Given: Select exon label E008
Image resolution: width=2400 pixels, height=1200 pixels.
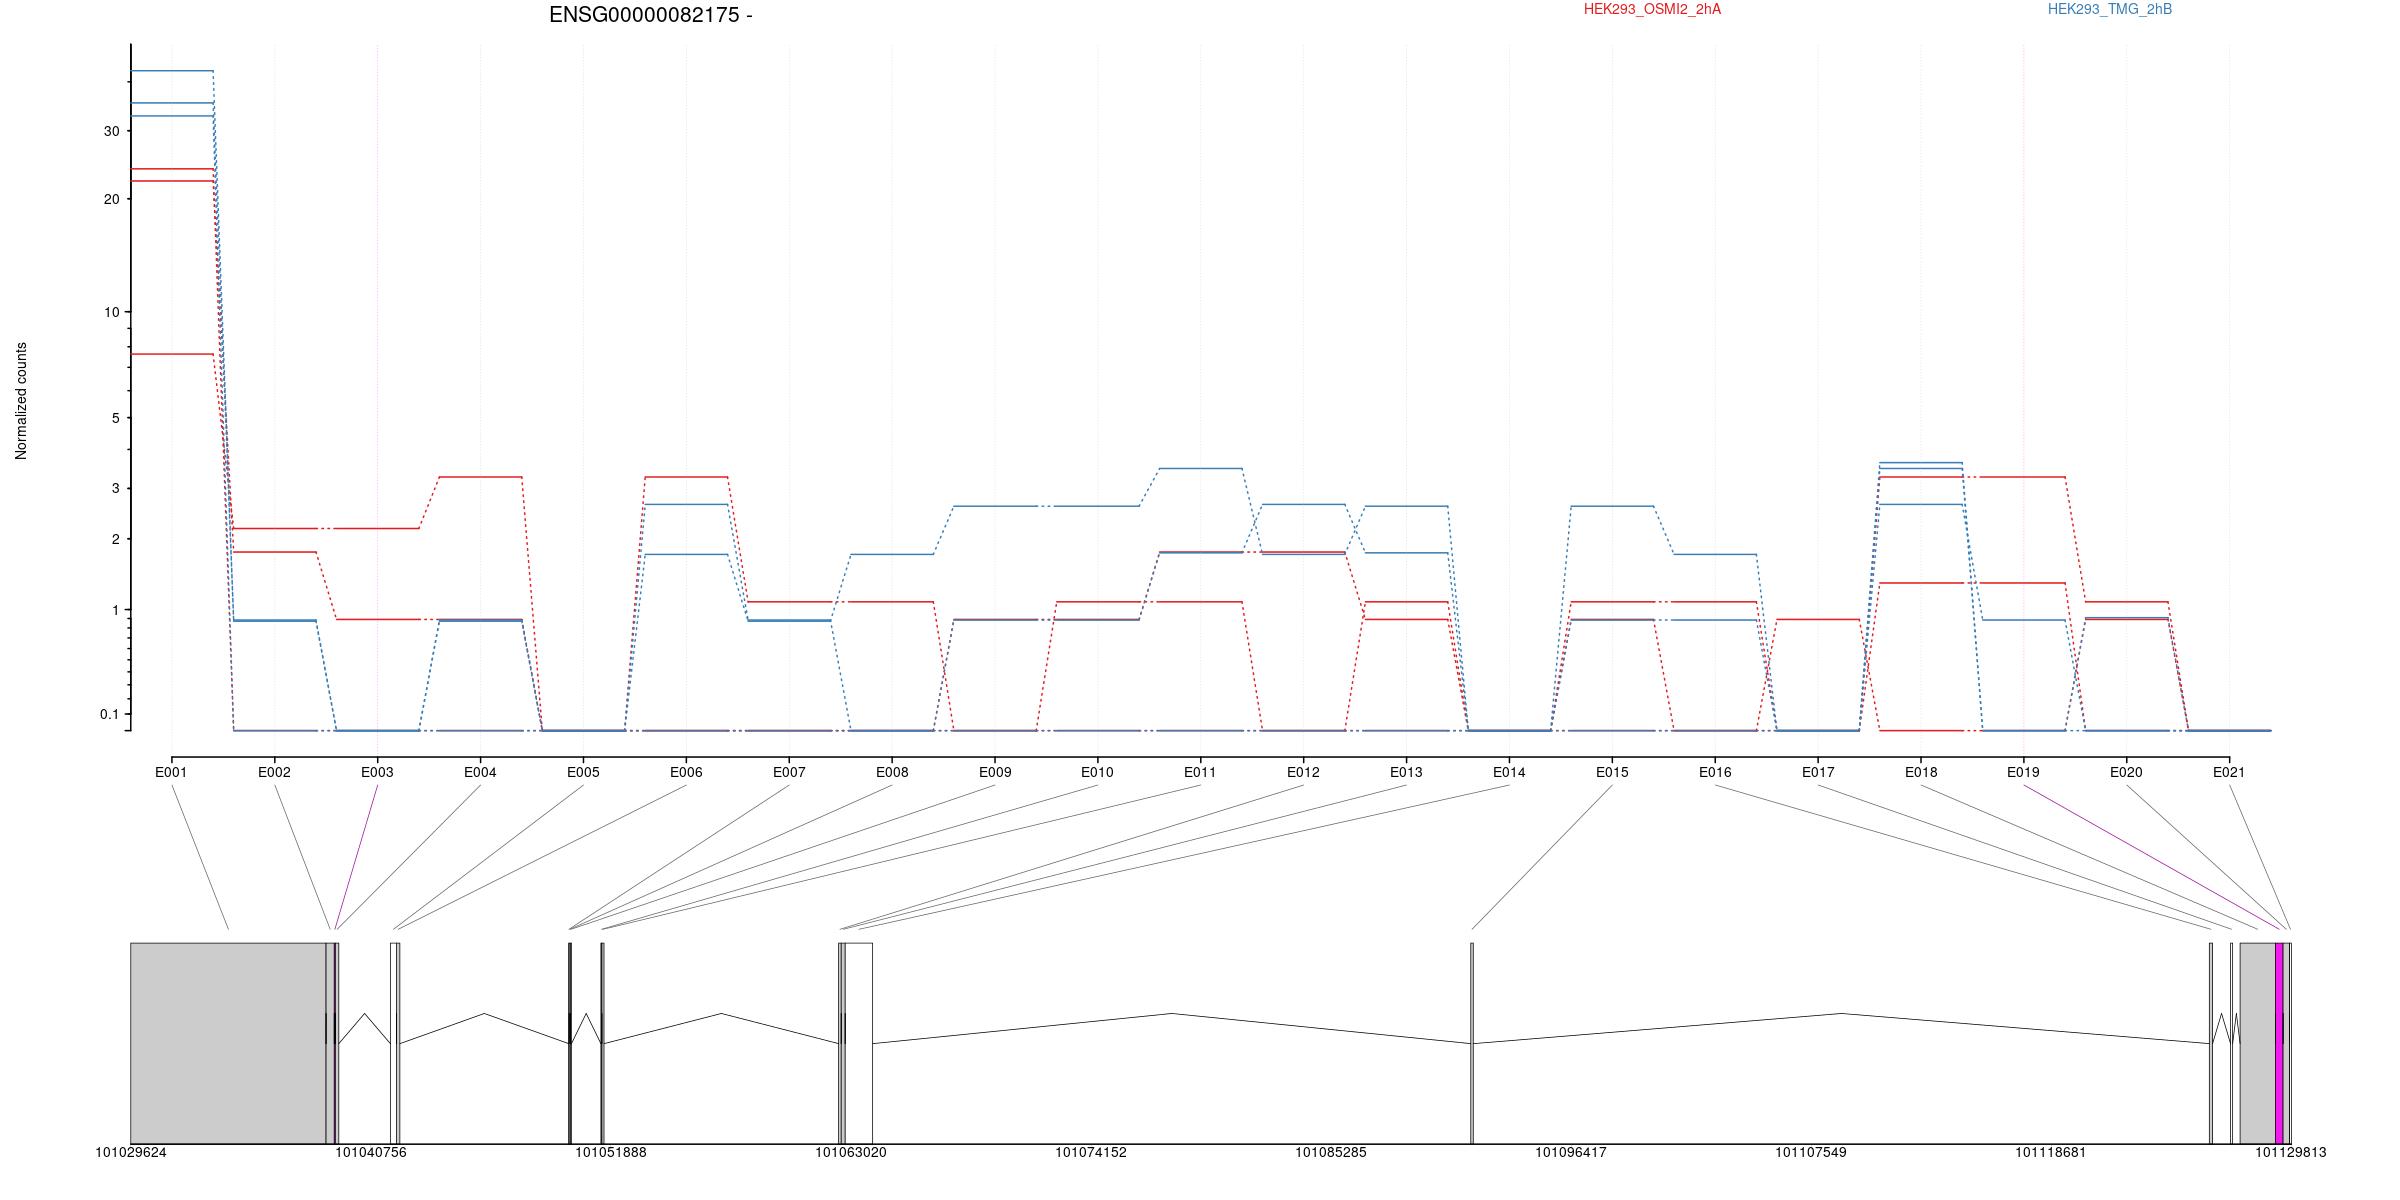Looking at the screenshot, I should [892, 772].
